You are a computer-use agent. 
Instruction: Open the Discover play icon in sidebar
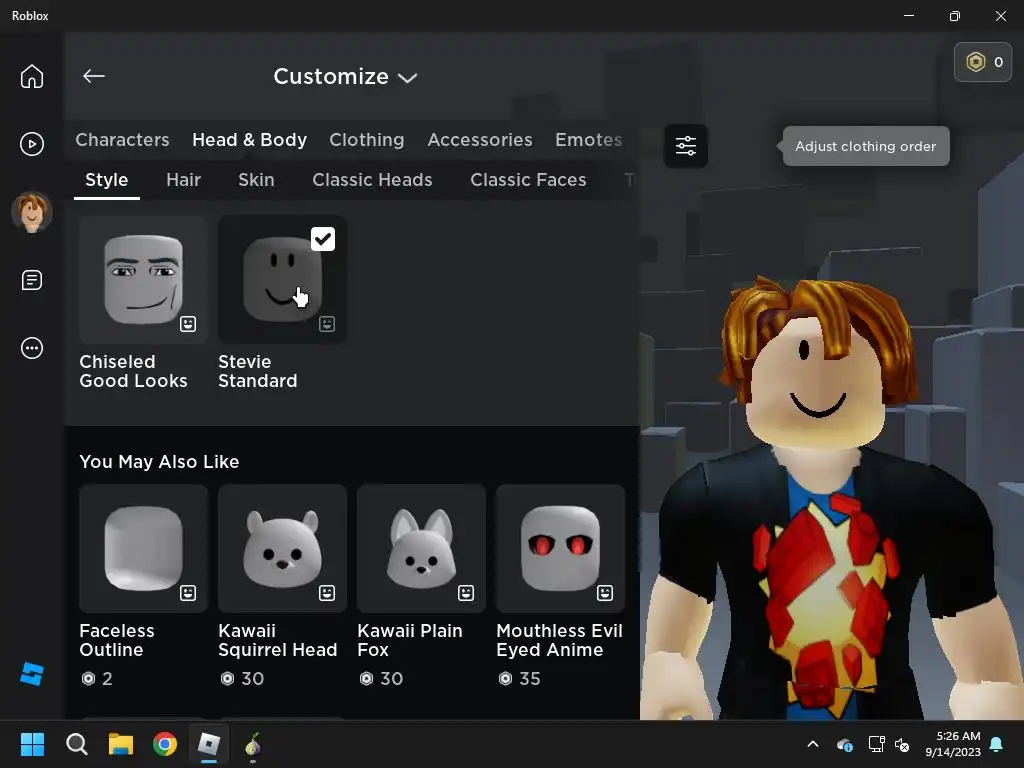pos(31,144)
